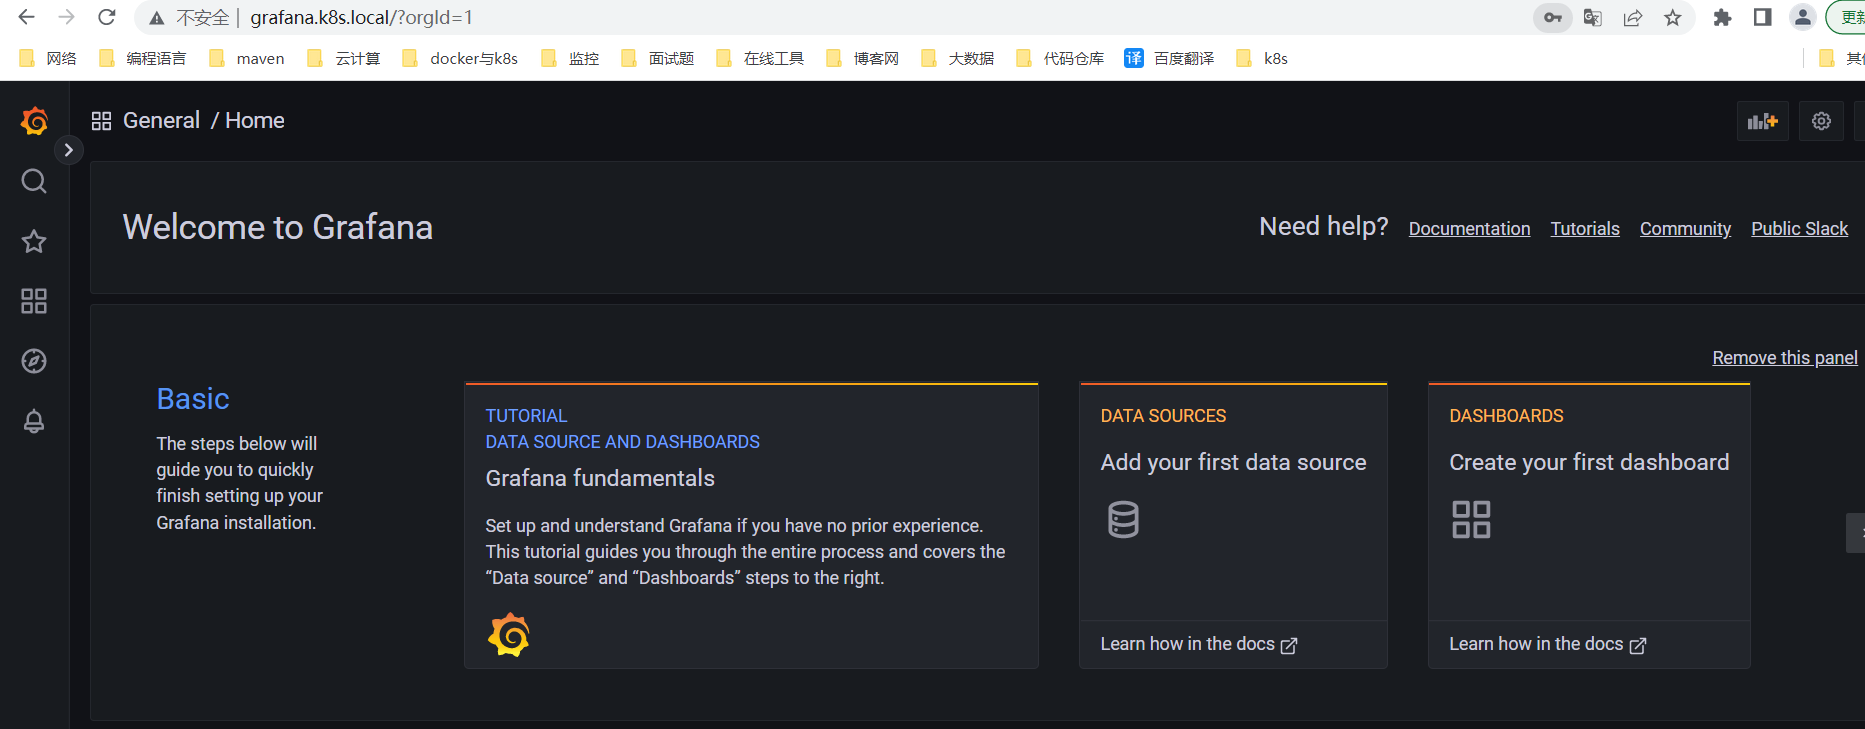Click the General breadcrumb
The height and width of the screenshot is (729, 1865).
(161, 120)
